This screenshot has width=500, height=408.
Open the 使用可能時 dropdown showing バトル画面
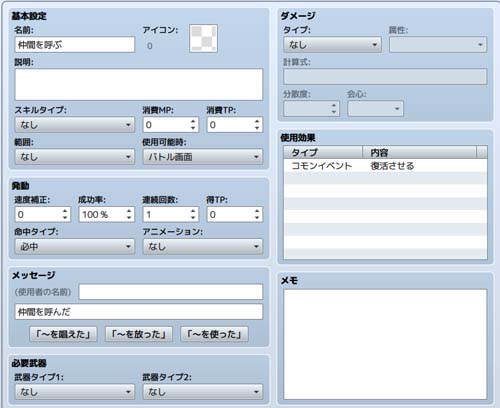pos(203,157)
